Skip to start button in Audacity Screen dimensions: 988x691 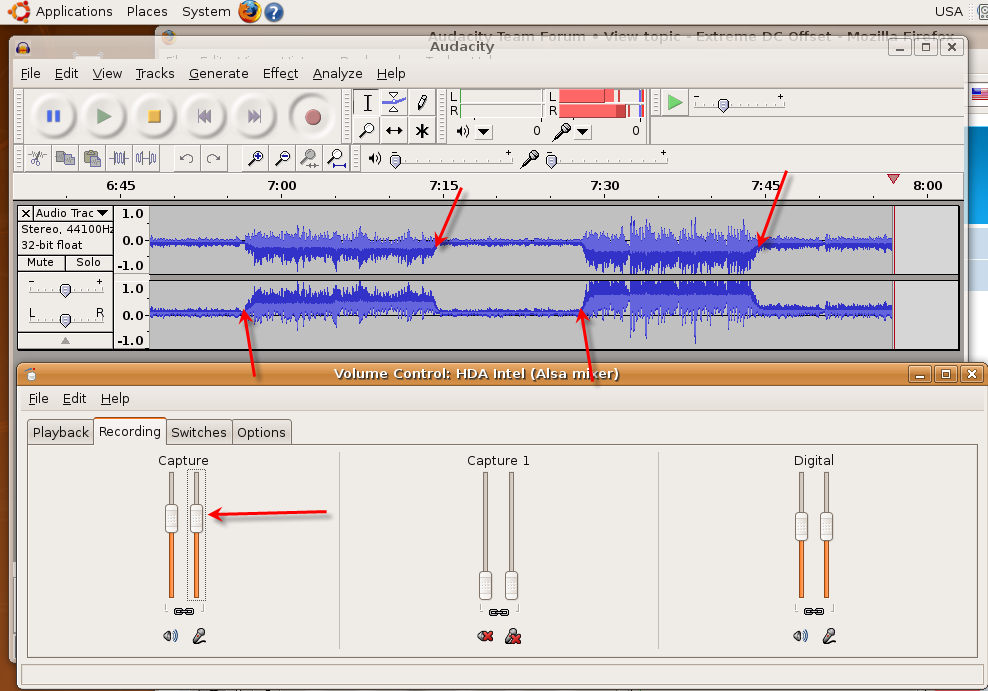pos(204,117)
